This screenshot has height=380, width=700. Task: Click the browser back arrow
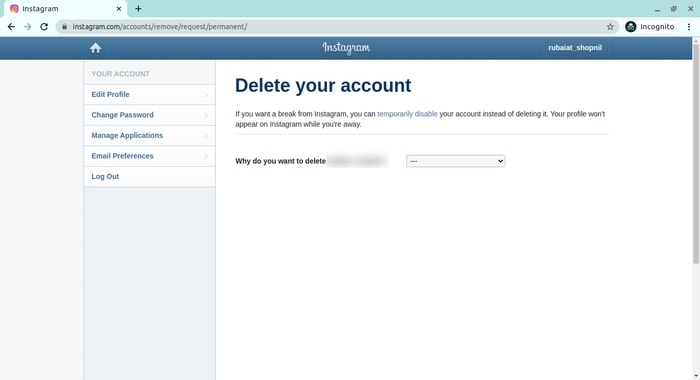pos(11,27)
